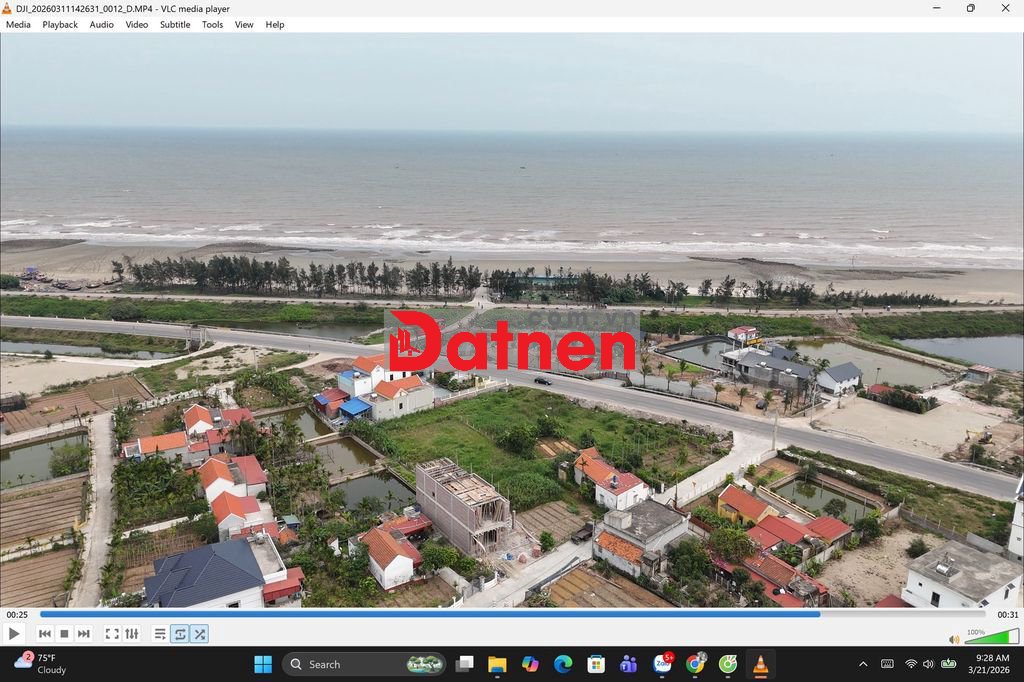Disable random shuffle playback
1024x682 pixels.
click(x=200, y=634)
